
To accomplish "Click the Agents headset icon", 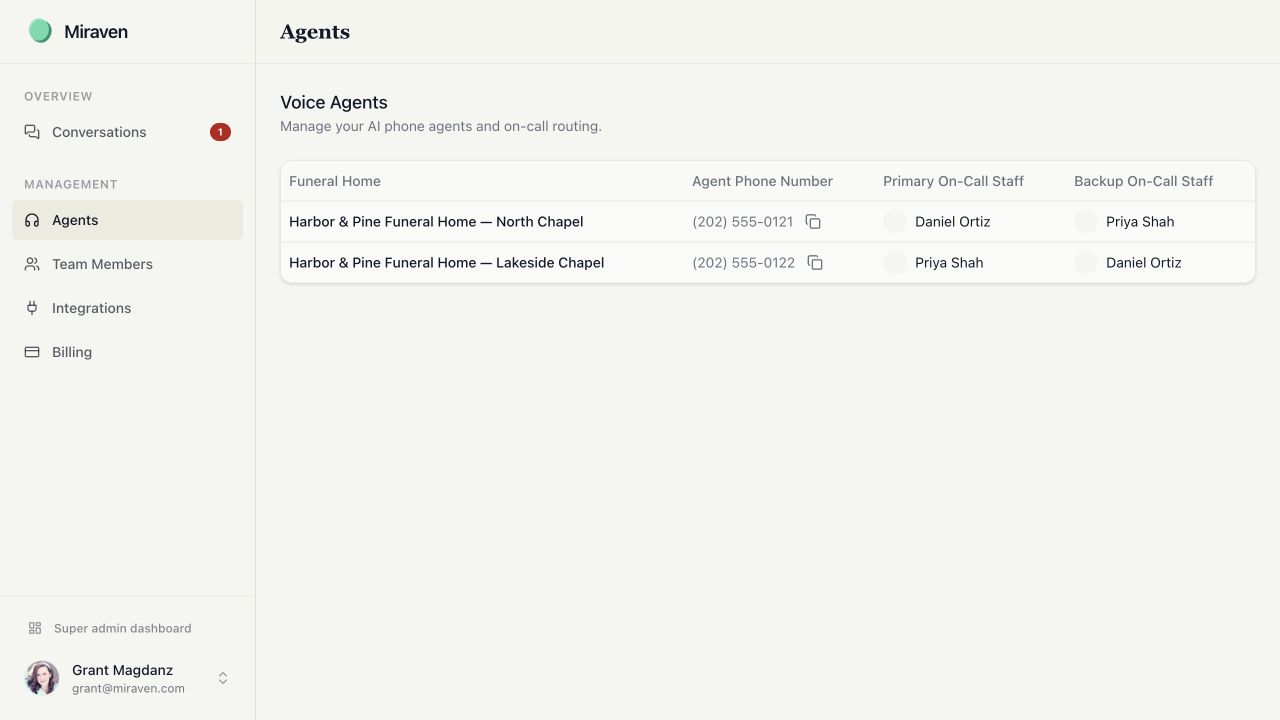I will pyautogui.click(x=32, y=220).
